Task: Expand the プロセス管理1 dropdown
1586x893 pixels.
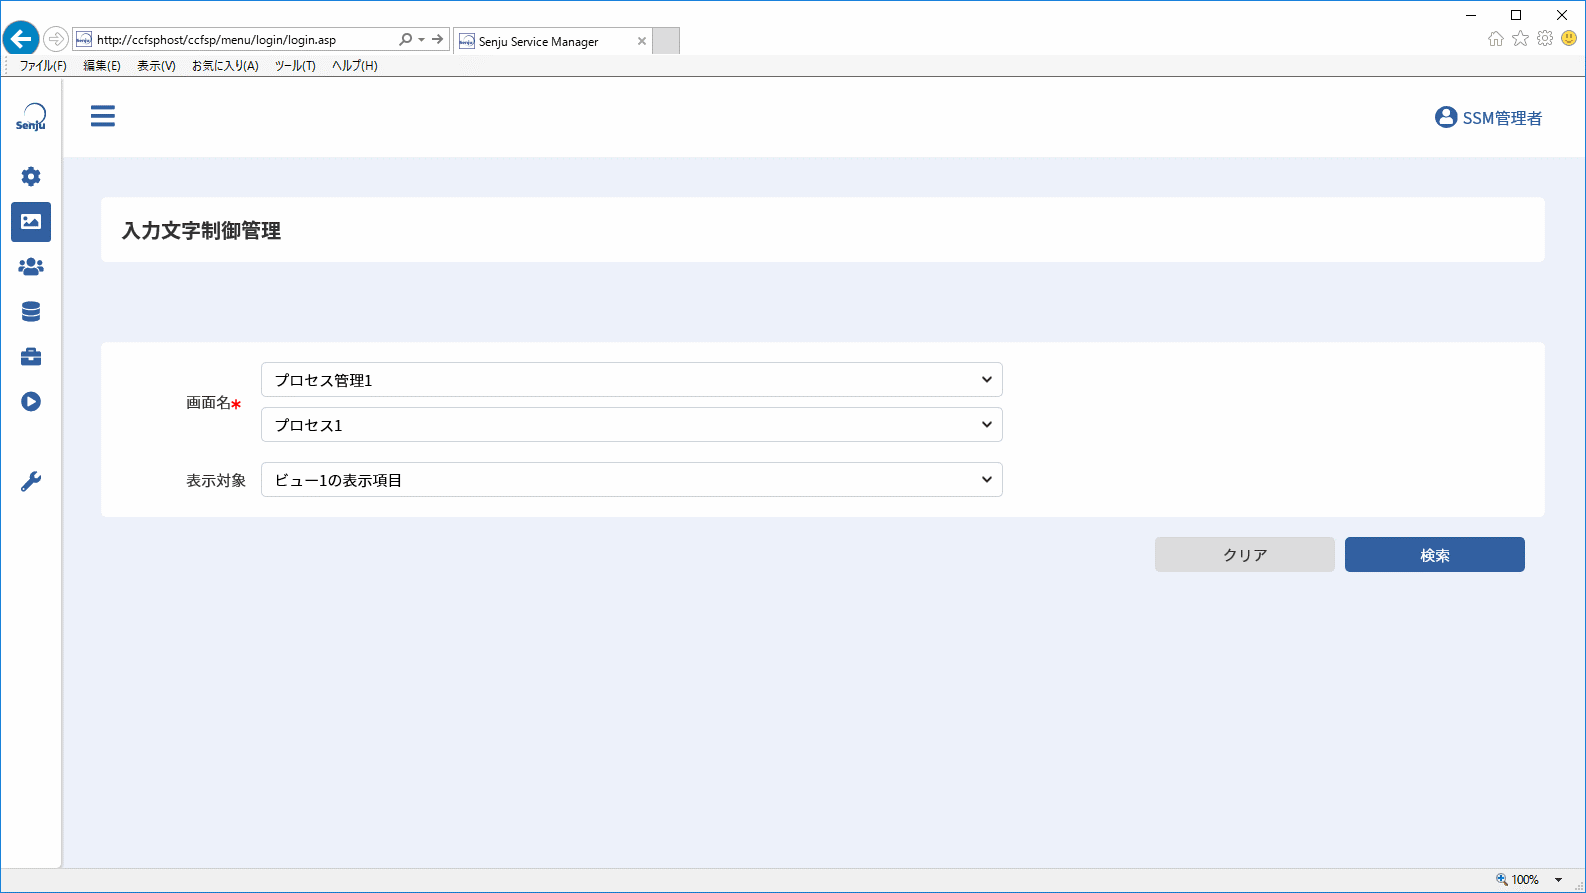Action: click(x=632, y=380)
